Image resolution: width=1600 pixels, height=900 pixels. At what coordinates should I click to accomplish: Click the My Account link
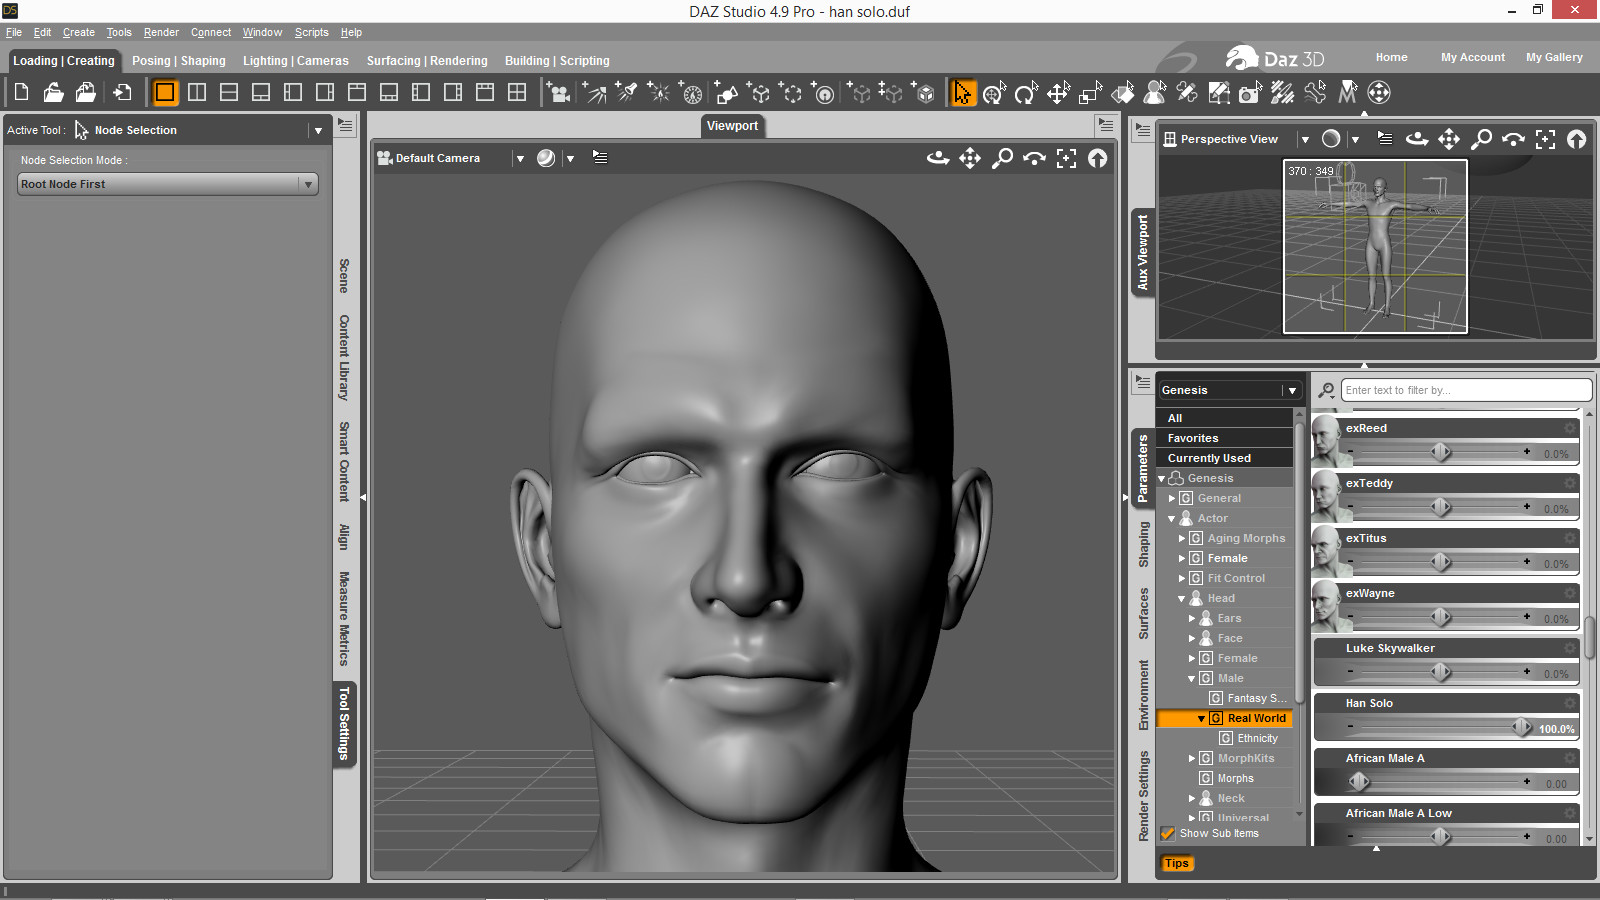[1473, 57]
